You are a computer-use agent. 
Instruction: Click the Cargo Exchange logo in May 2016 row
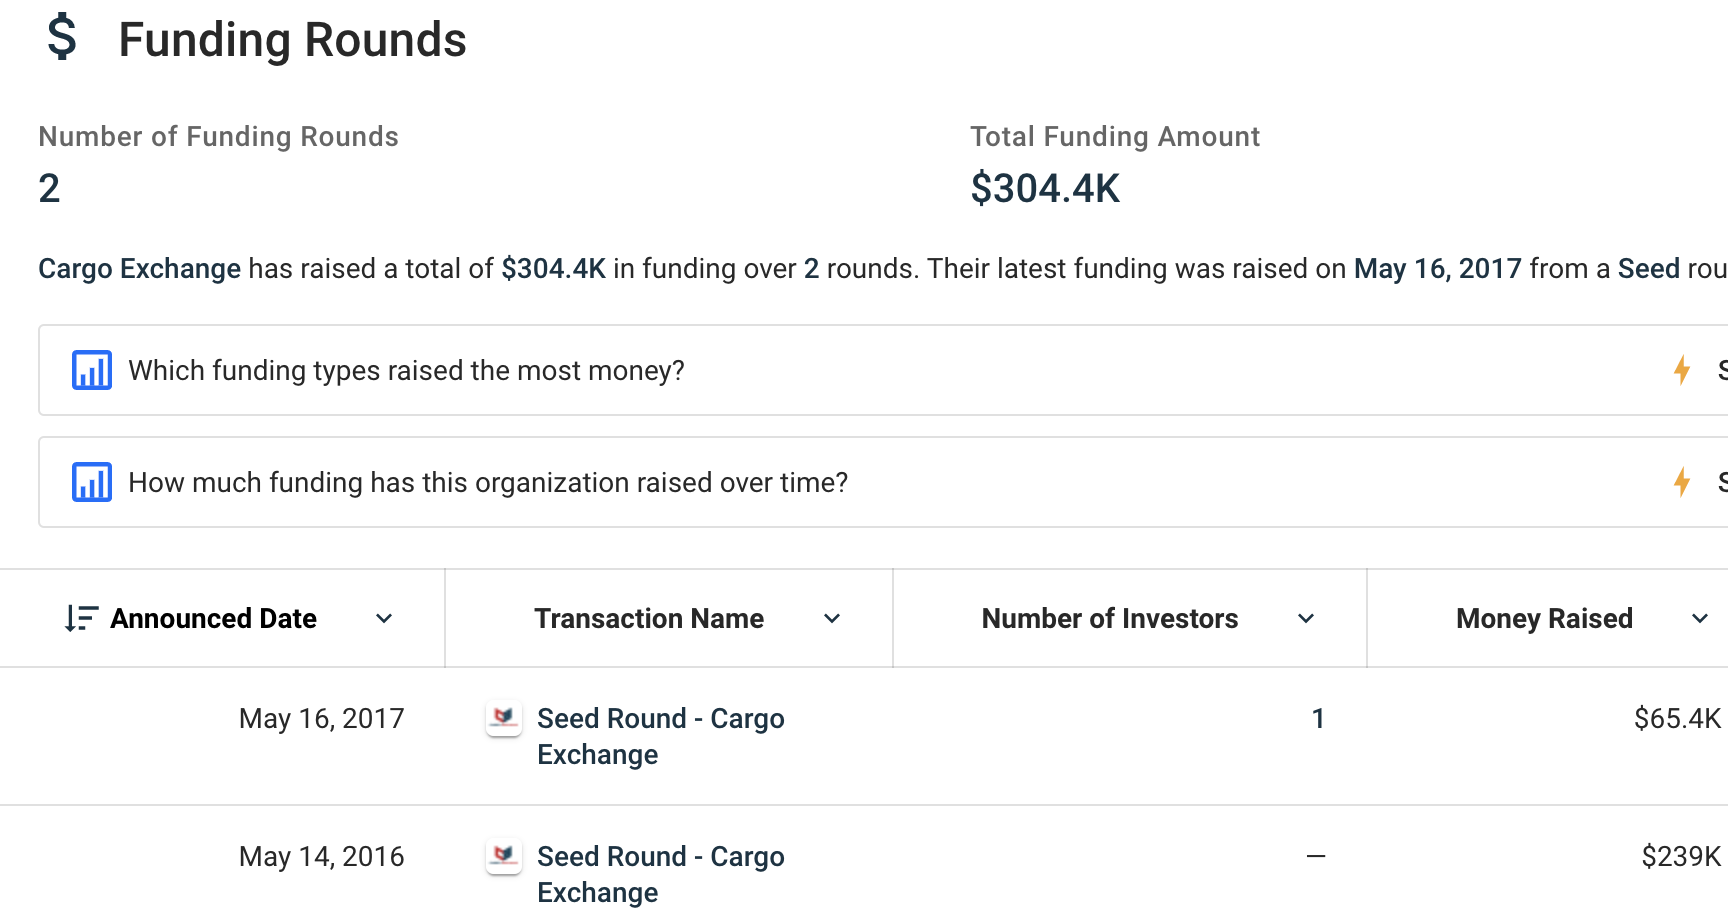504,856
